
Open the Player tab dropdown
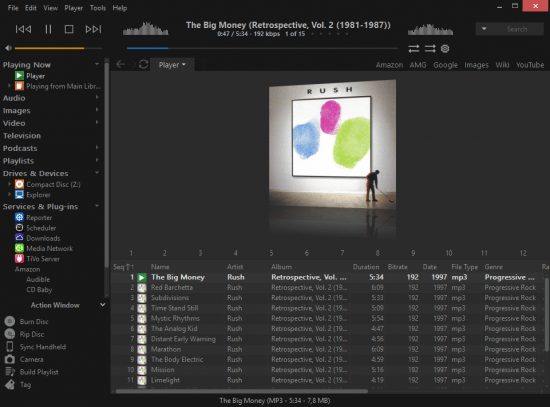(172, 65)
